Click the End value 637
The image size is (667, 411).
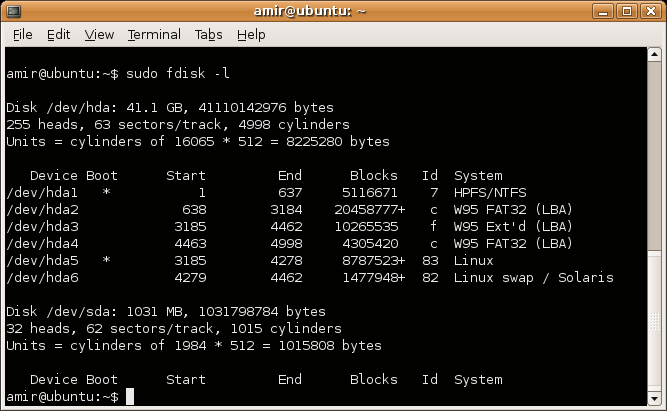[290, 192]
